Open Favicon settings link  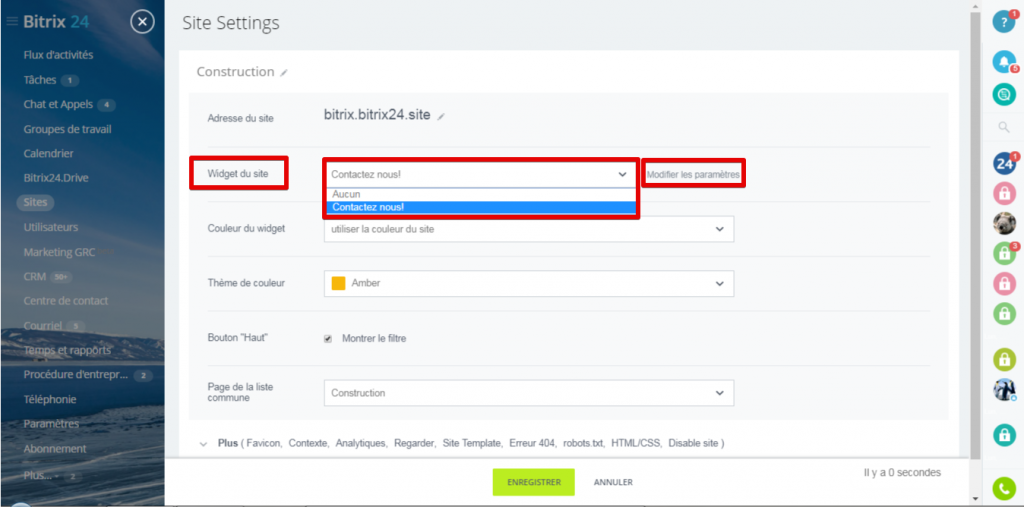point(264,443)
